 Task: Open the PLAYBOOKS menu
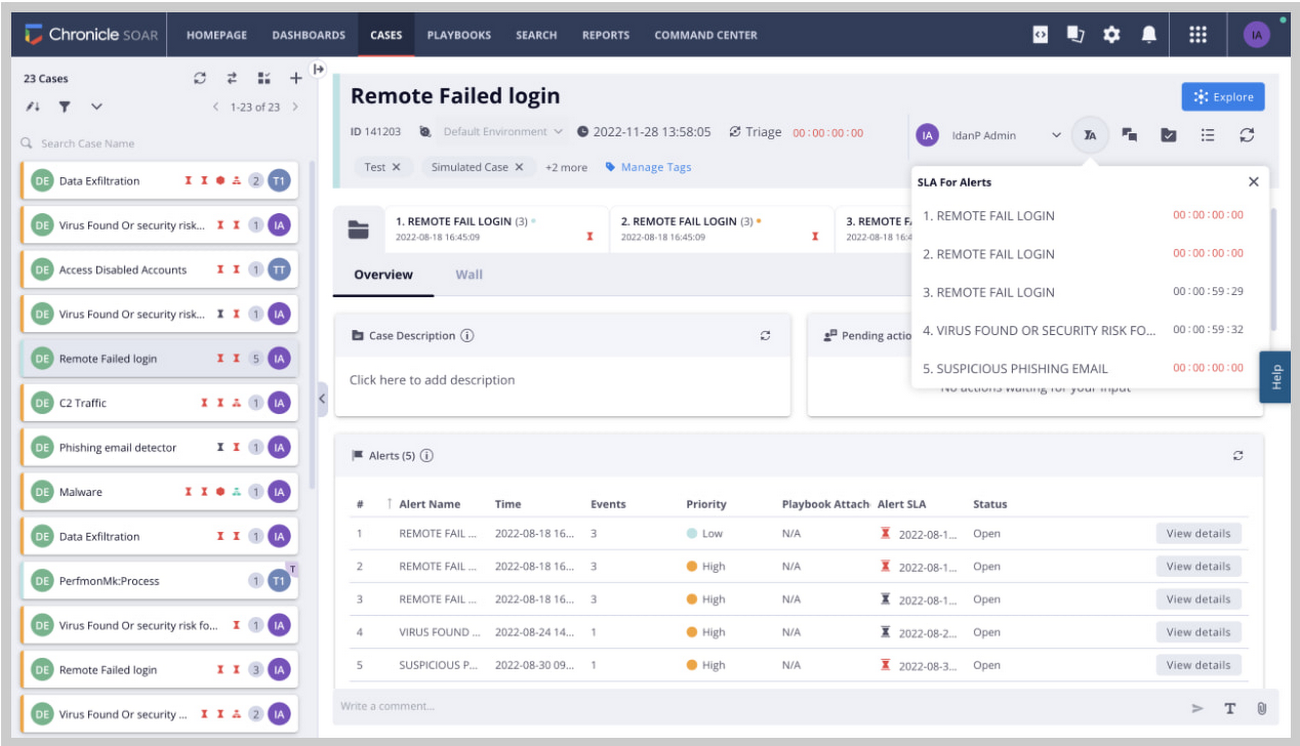tap(459, 35)
